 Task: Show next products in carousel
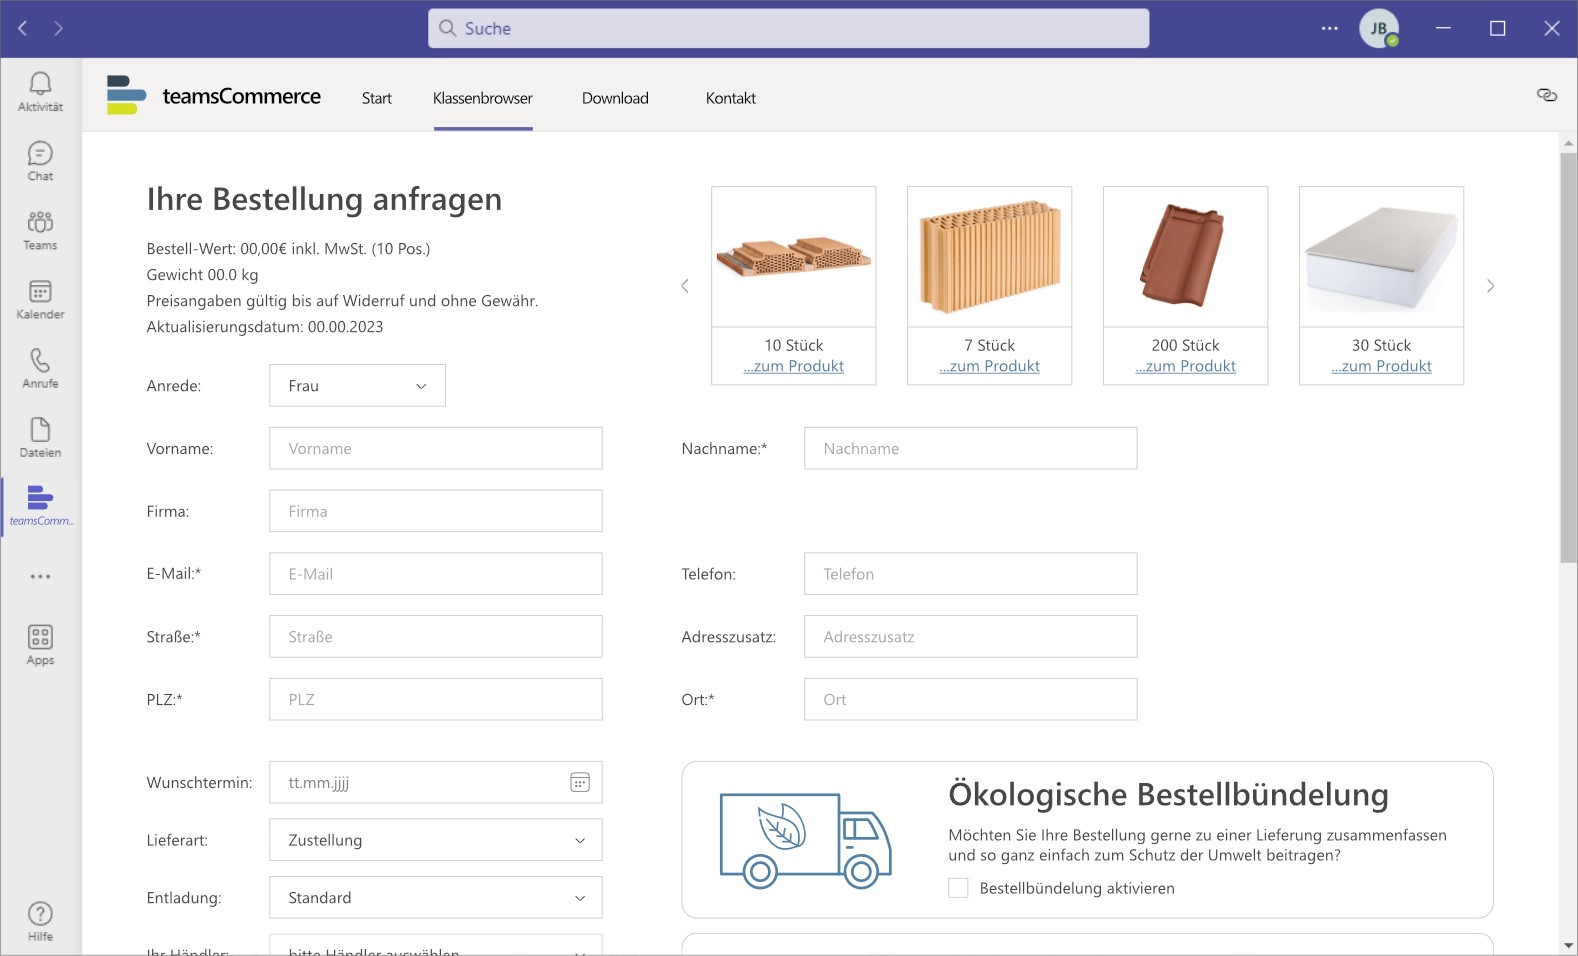click(x=1490, y=286)
